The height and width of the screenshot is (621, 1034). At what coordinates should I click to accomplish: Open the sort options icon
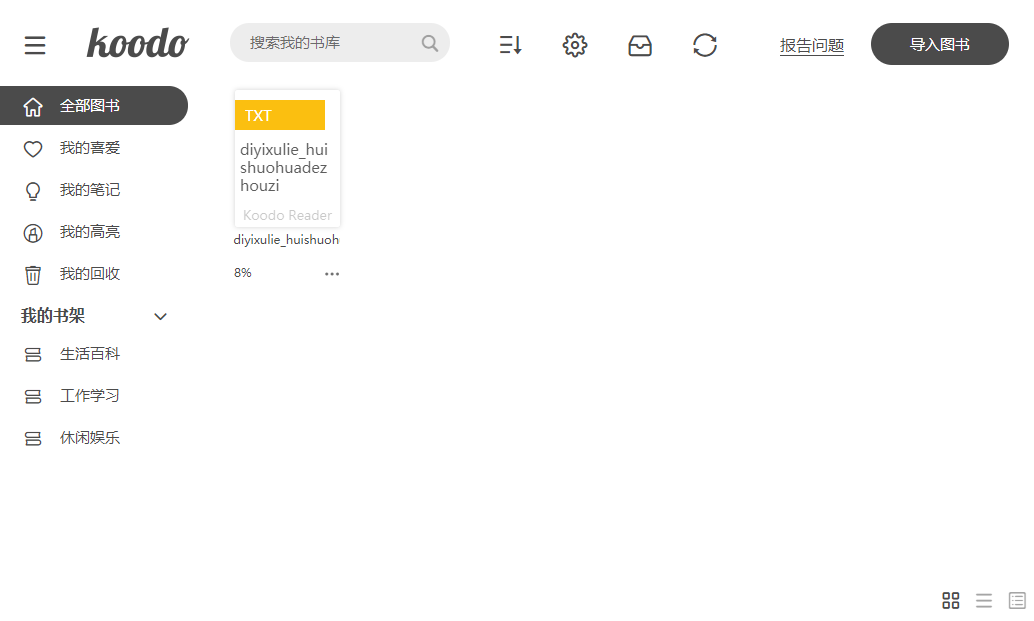pos(509,44)
